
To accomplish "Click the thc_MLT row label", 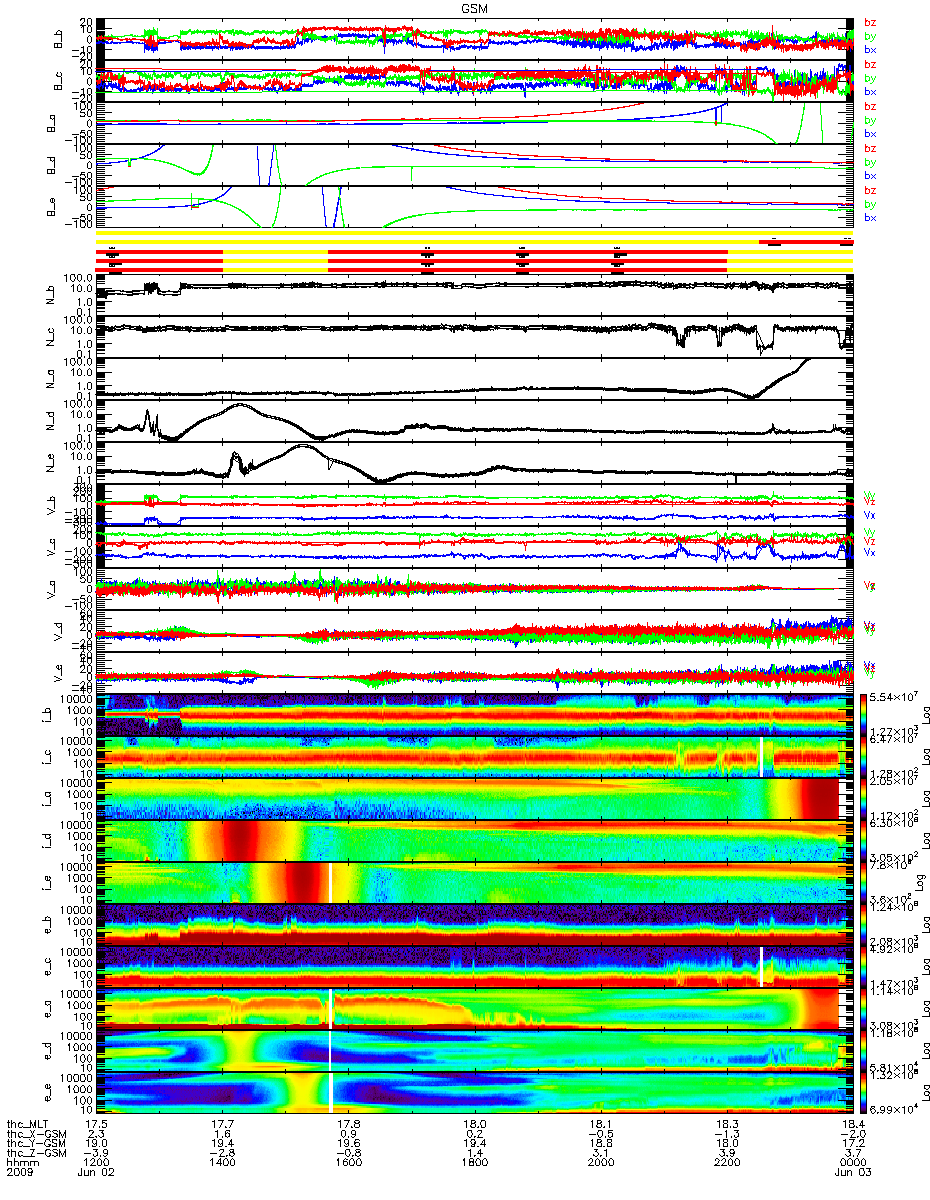I will click(28, 1124).
